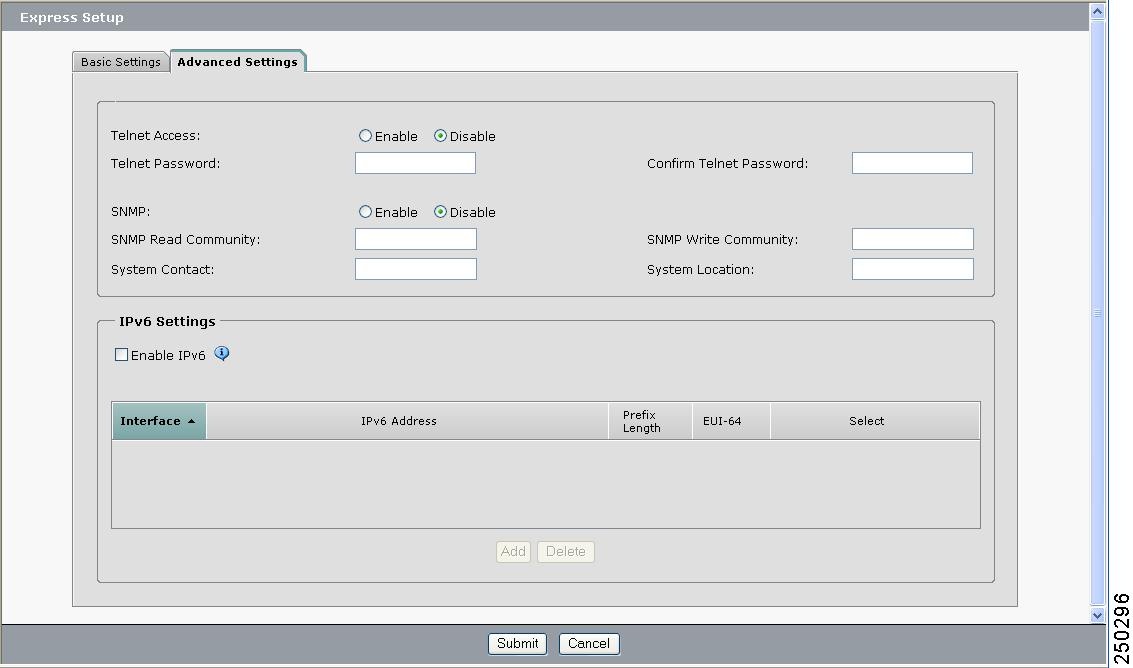Click the Prefix Length column header
This screenshot has height=668, width=1133.
[x=650, y=421]
